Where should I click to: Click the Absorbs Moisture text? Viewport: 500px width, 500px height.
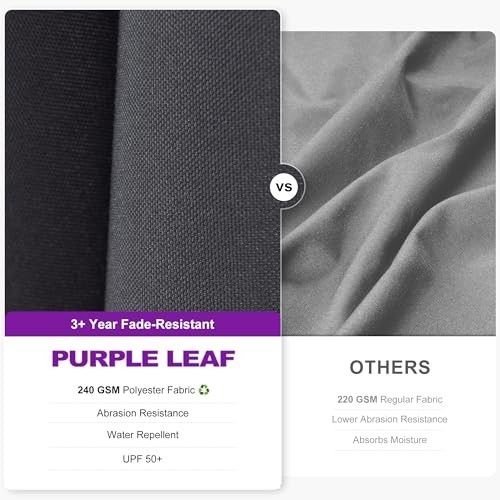pos(390,440)
